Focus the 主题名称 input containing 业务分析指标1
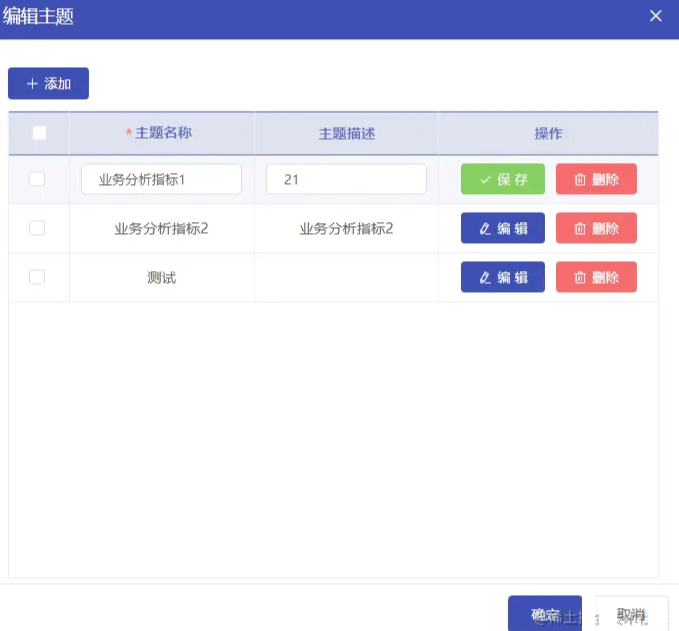The height and width of the screenshot is (631, 679). tap(161, 180)
